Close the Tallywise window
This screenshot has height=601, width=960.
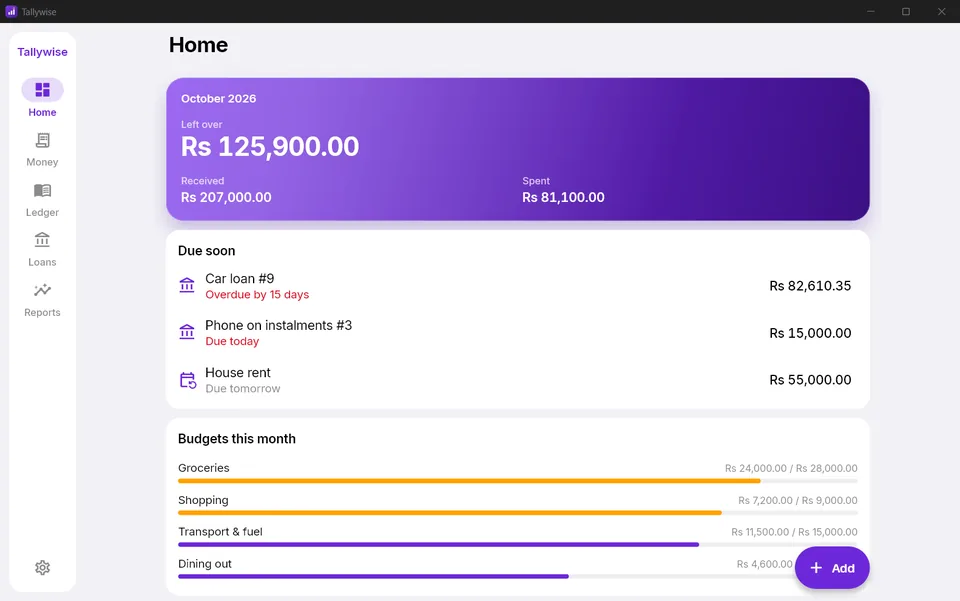click(942, 12)
